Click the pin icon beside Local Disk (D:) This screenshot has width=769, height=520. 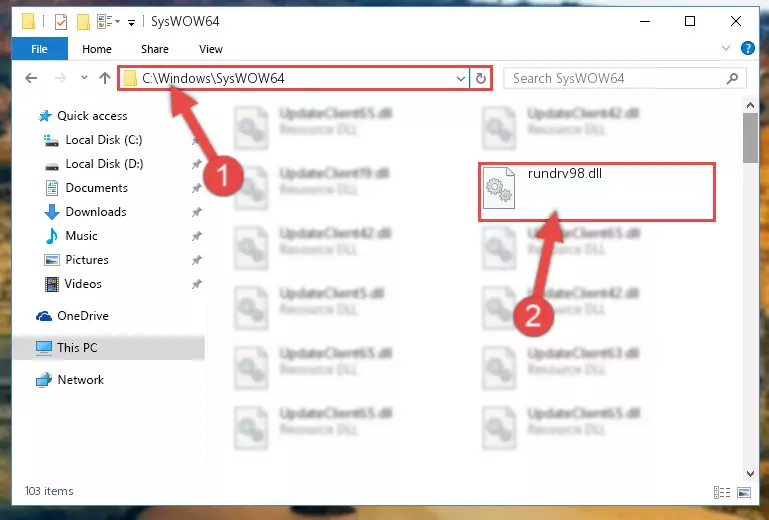(x=196, y=164)
